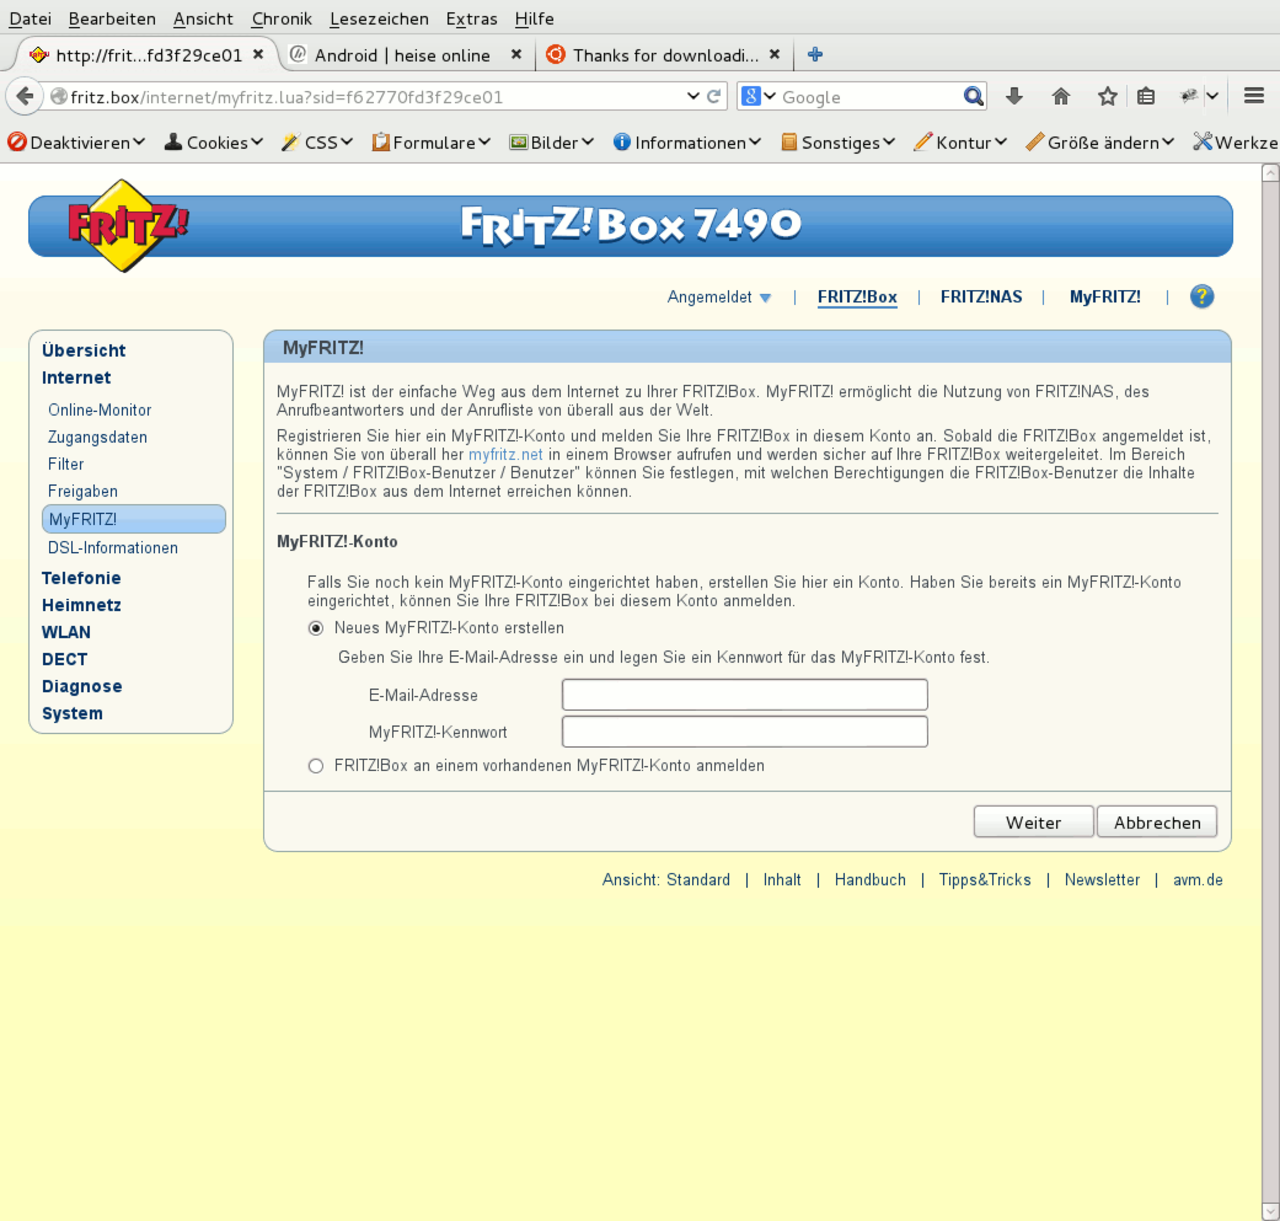Screen dimensions: 1280x1221
Task: Follow the myfritz.net link
Action: tap(506, 454)
